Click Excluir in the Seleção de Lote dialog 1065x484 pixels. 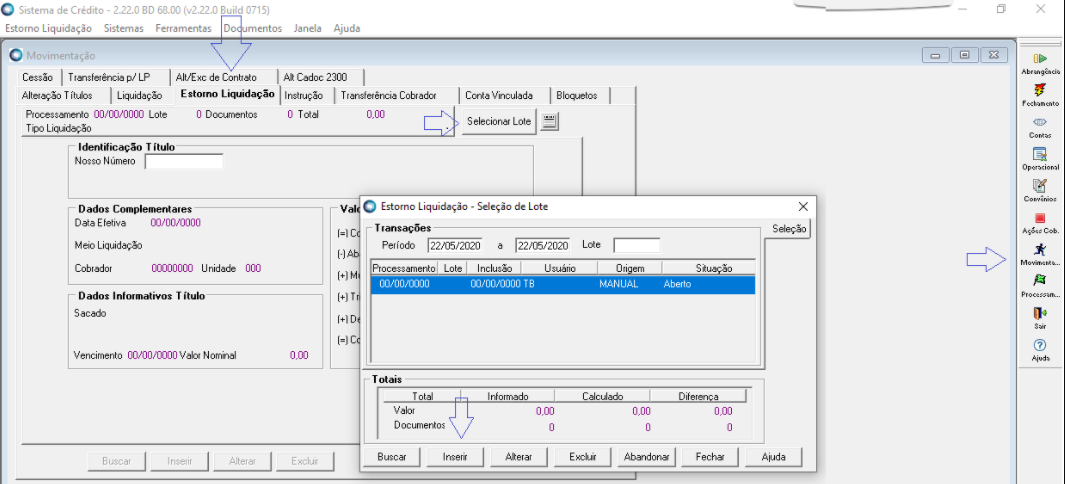(x=583, y=457)
